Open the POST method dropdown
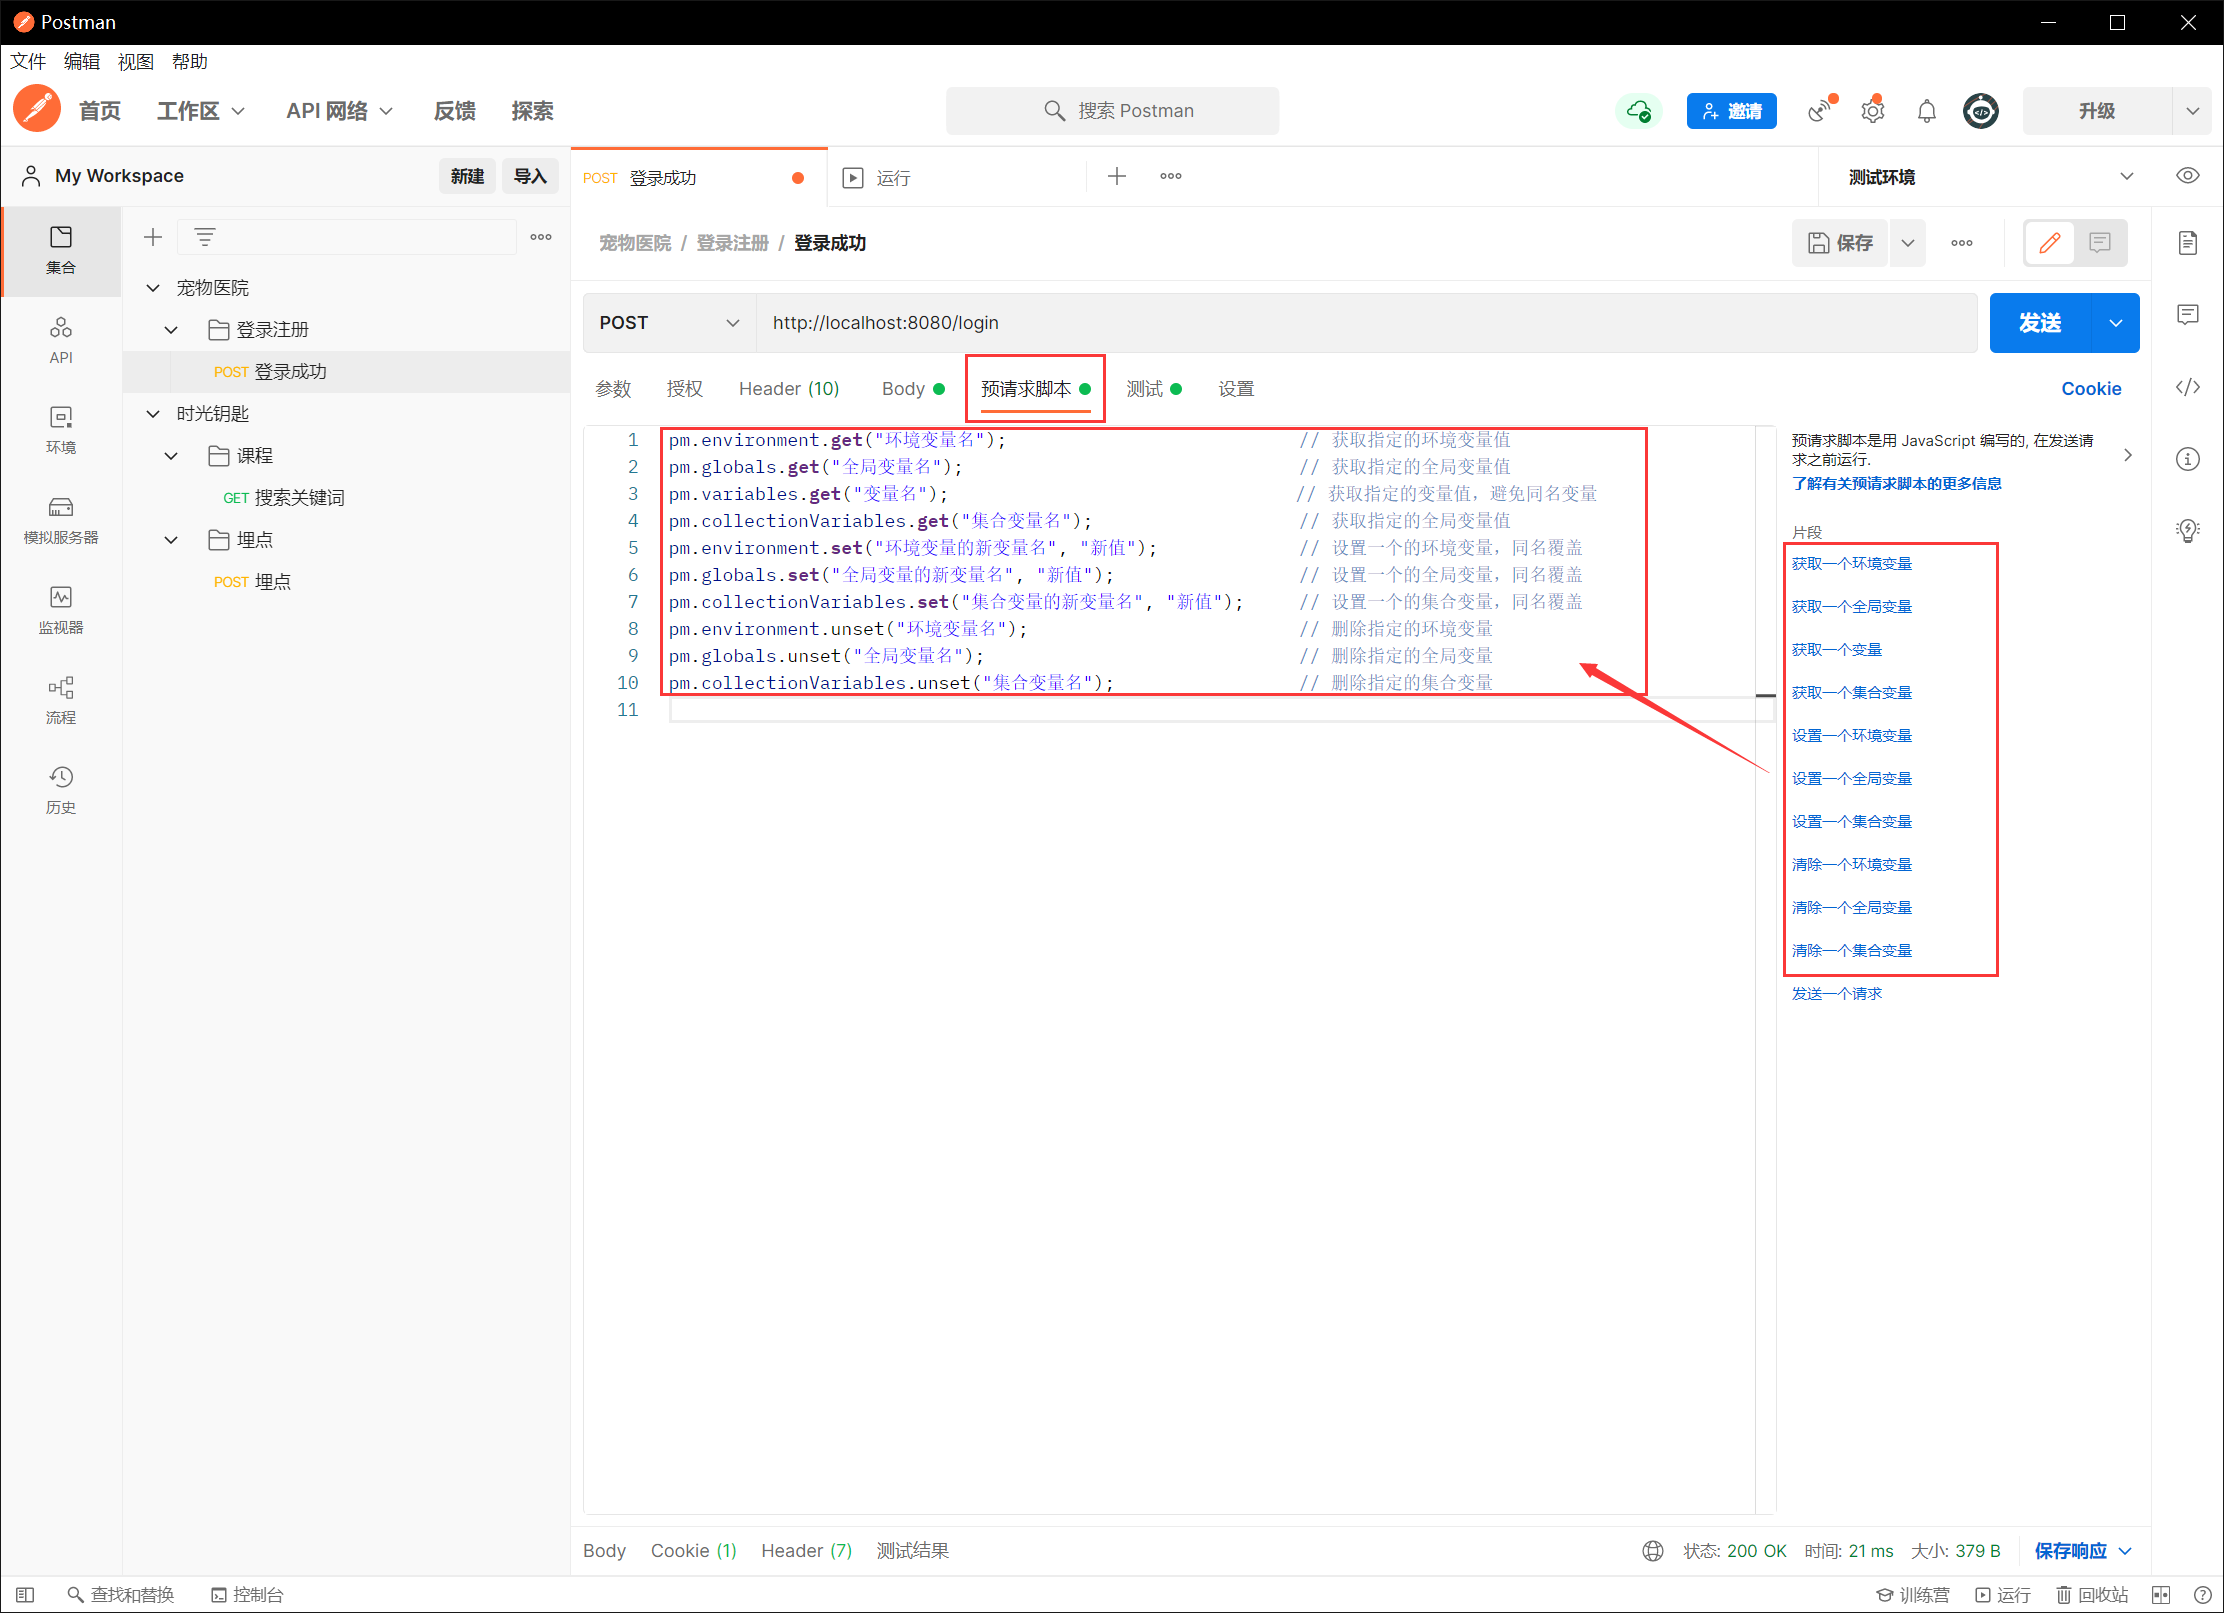 click(668, 323)
